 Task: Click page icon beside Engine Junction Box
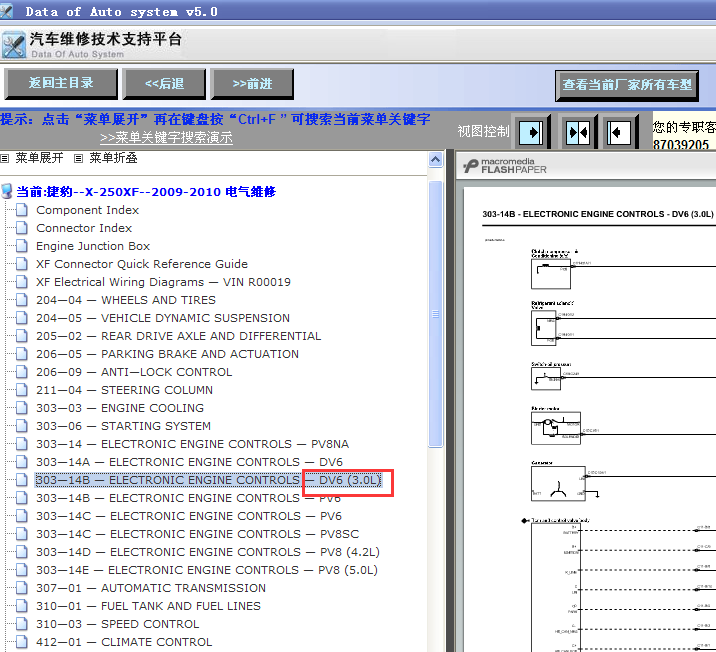point(21,246)
